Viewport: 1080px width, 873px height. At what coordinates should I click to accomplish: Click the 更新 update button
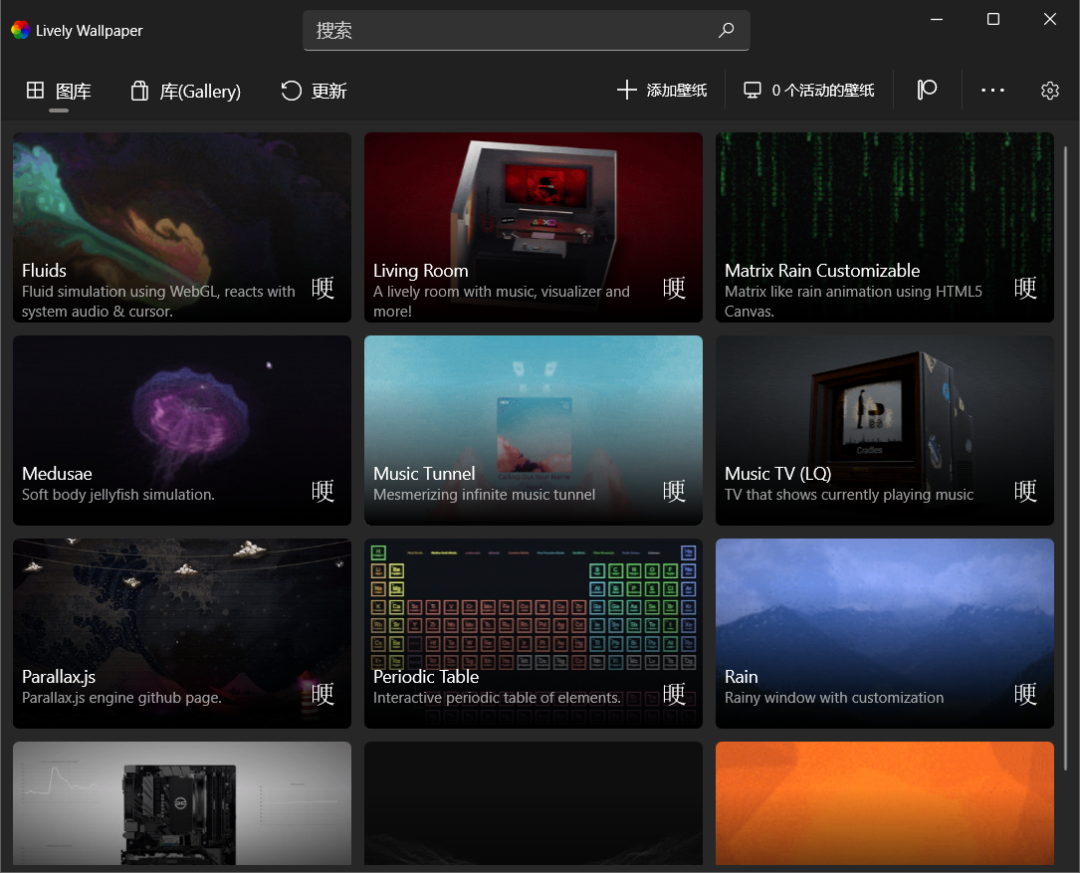coord(314,91)
